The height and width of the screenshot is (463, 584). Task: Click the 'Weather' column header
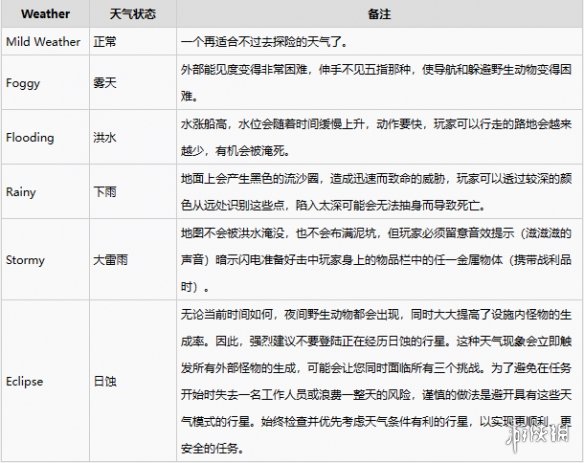45,14
